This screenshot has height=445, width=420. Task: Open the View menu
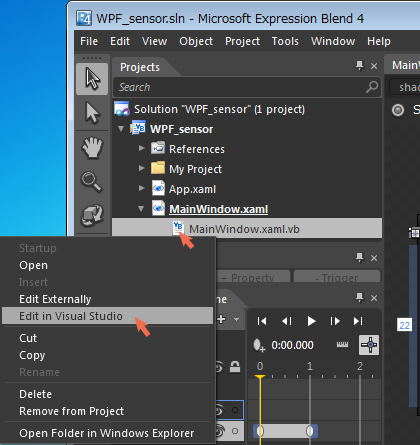pyautogui.click(x=155, y=41)
